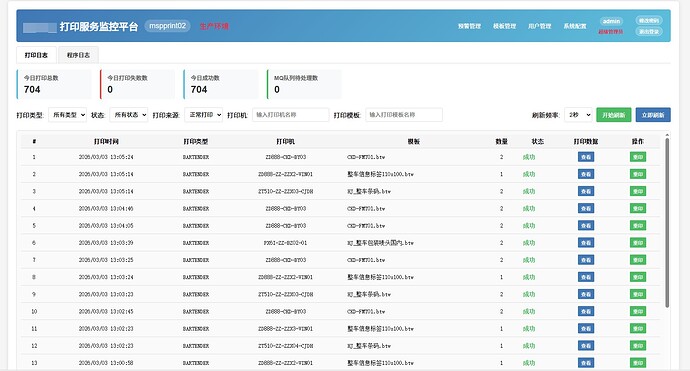Focus the 打印模板 name input field
690x371 pixels.
pos(404,115)
